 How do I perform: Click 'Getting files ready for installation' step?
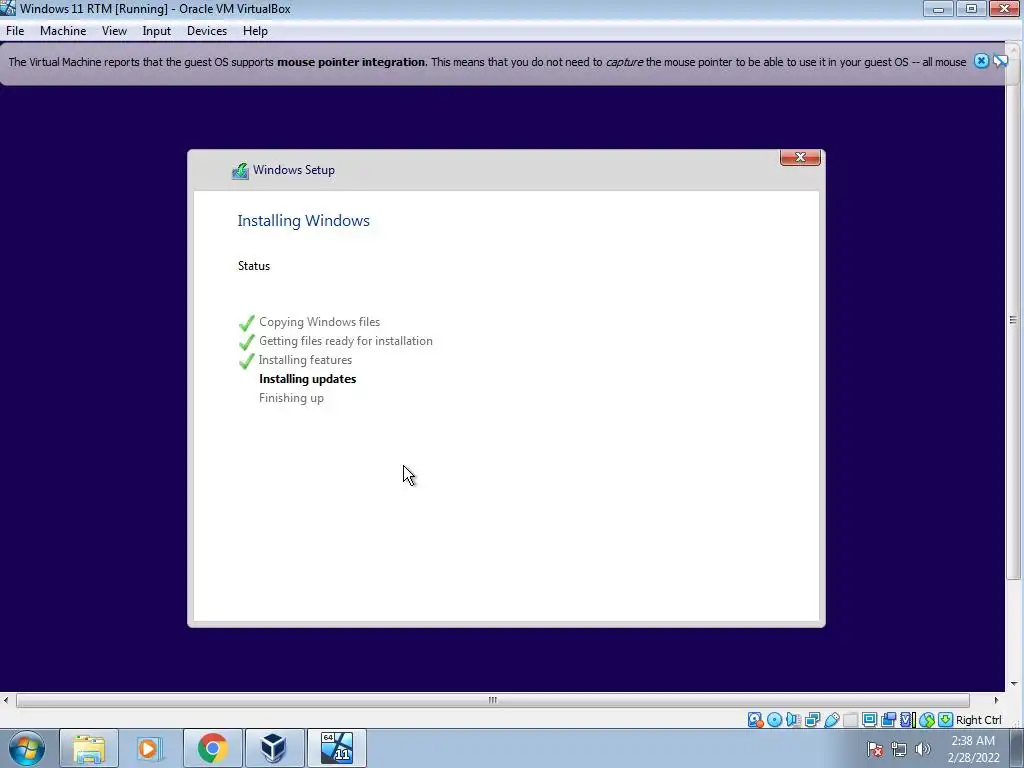pyautogui.click(x=345, y=341)
